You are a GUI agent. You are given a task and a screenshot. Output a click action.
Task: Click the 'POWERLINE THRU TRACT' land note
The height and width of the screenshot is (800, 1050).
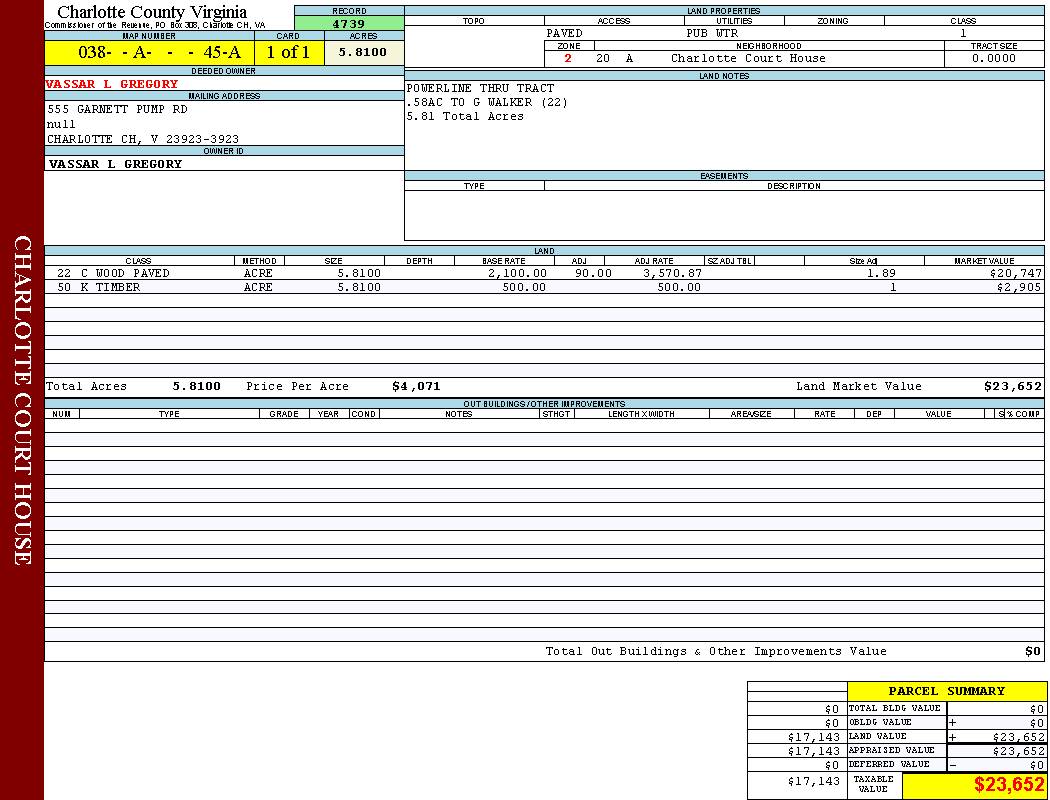tap(480, 89)
